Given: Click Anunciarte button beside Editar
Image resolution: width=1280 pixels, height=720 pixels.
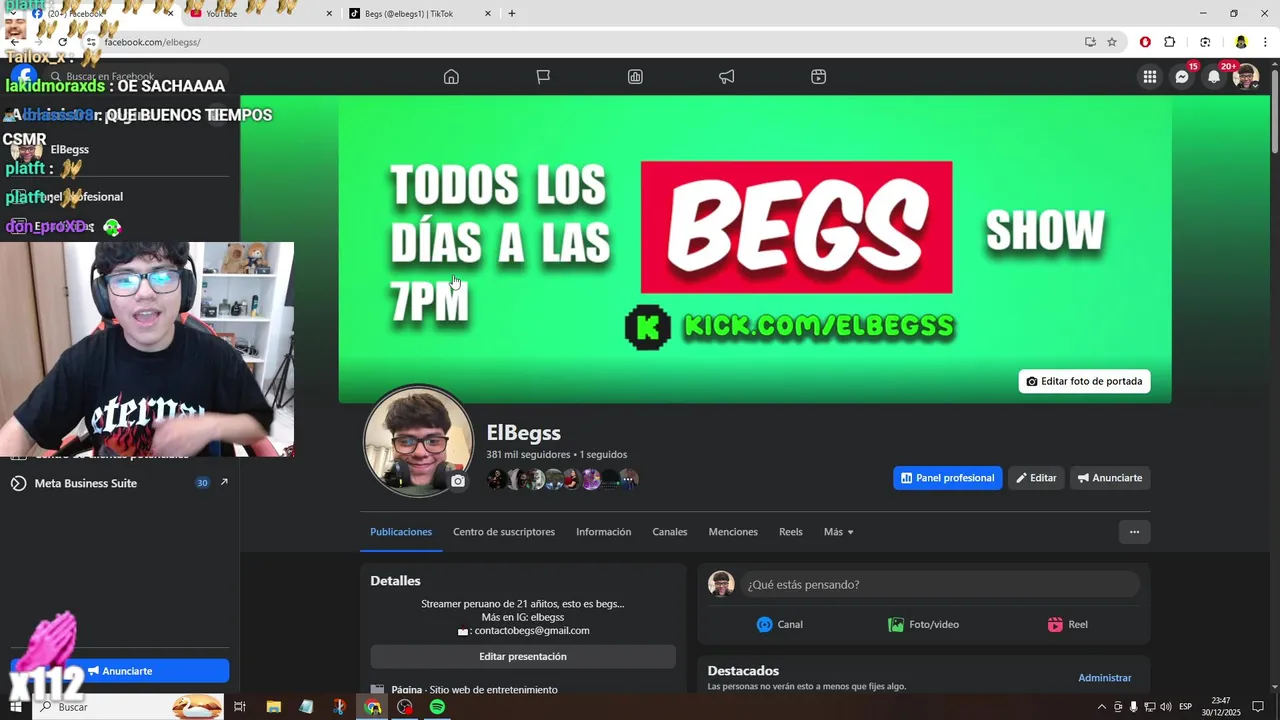Looking at the screenshot, I should tap(1110, 478).
